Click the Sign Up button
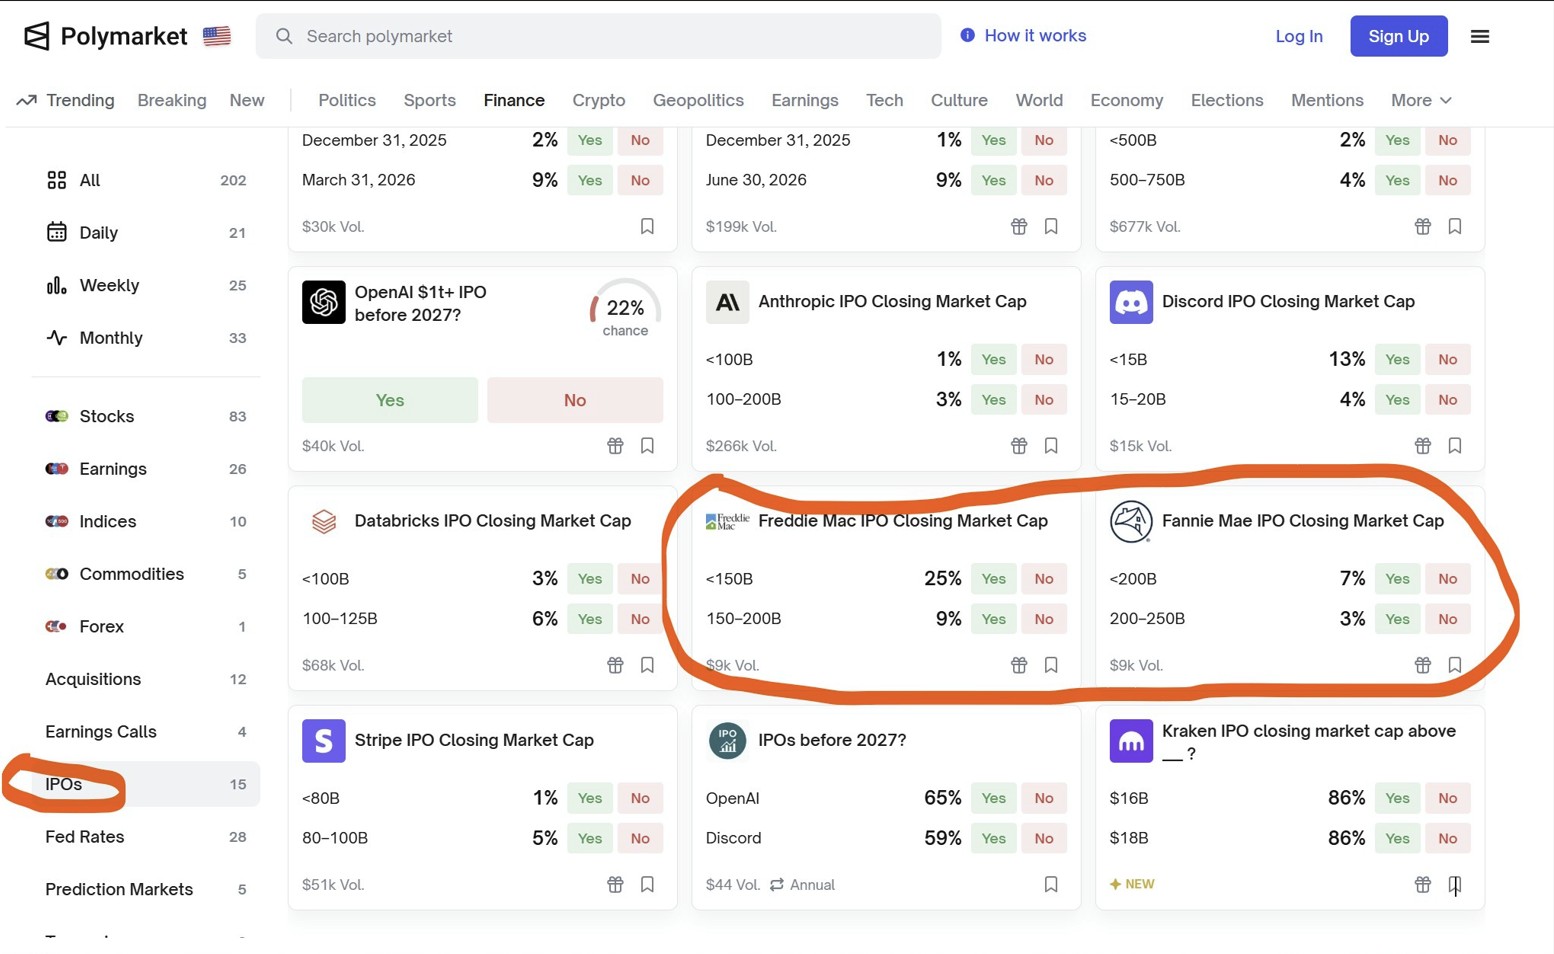This screenshot has height=954, width=1554. coord(1398,36)
